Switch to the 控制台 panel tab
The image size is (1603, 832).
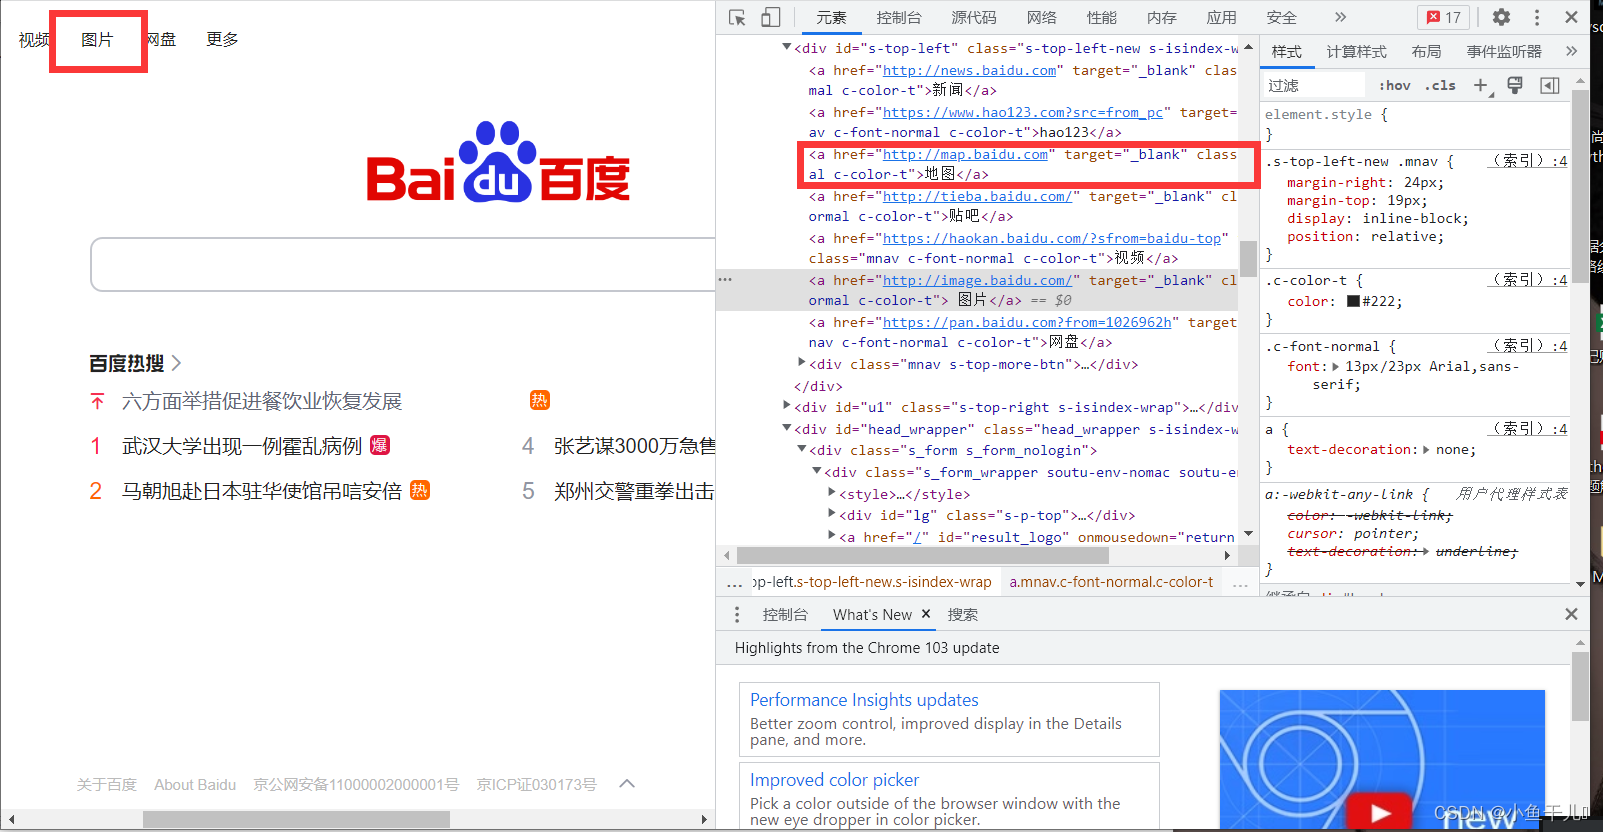[899, 17]
